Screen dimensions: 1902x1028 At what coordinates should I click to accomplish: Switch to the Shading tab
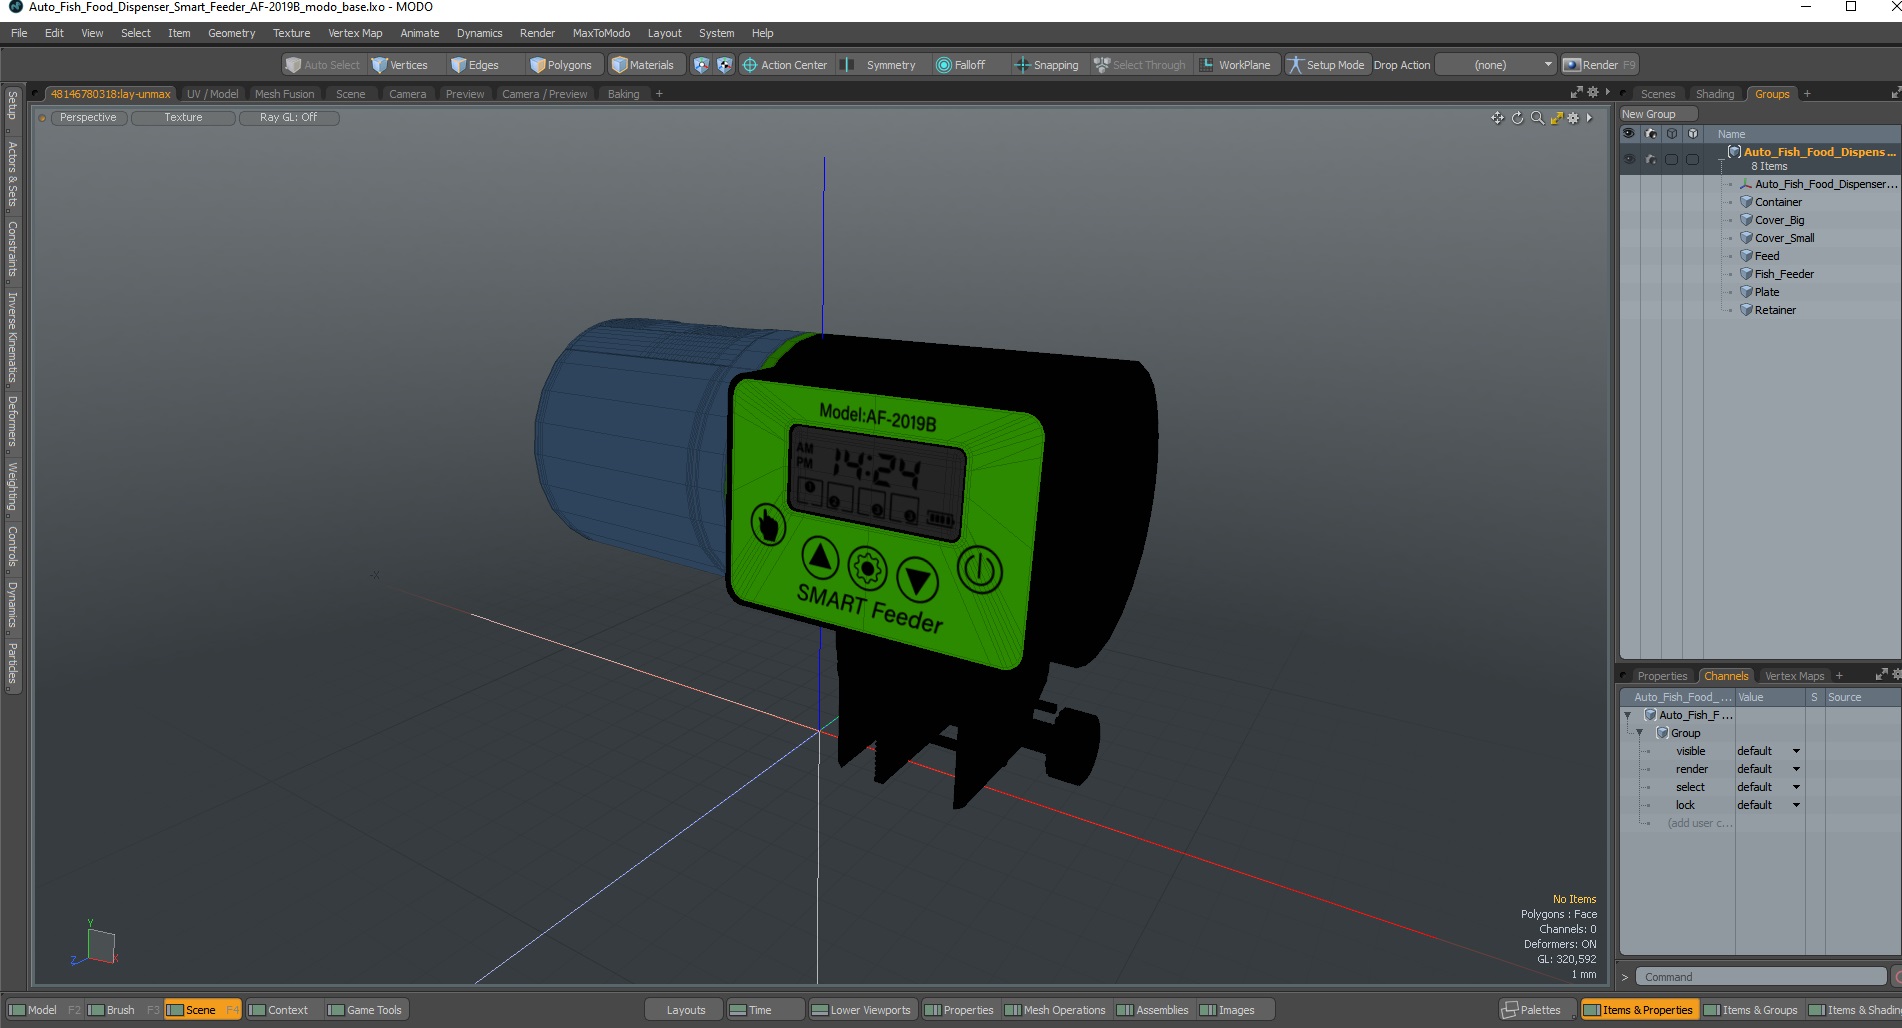coord(1715,94)
